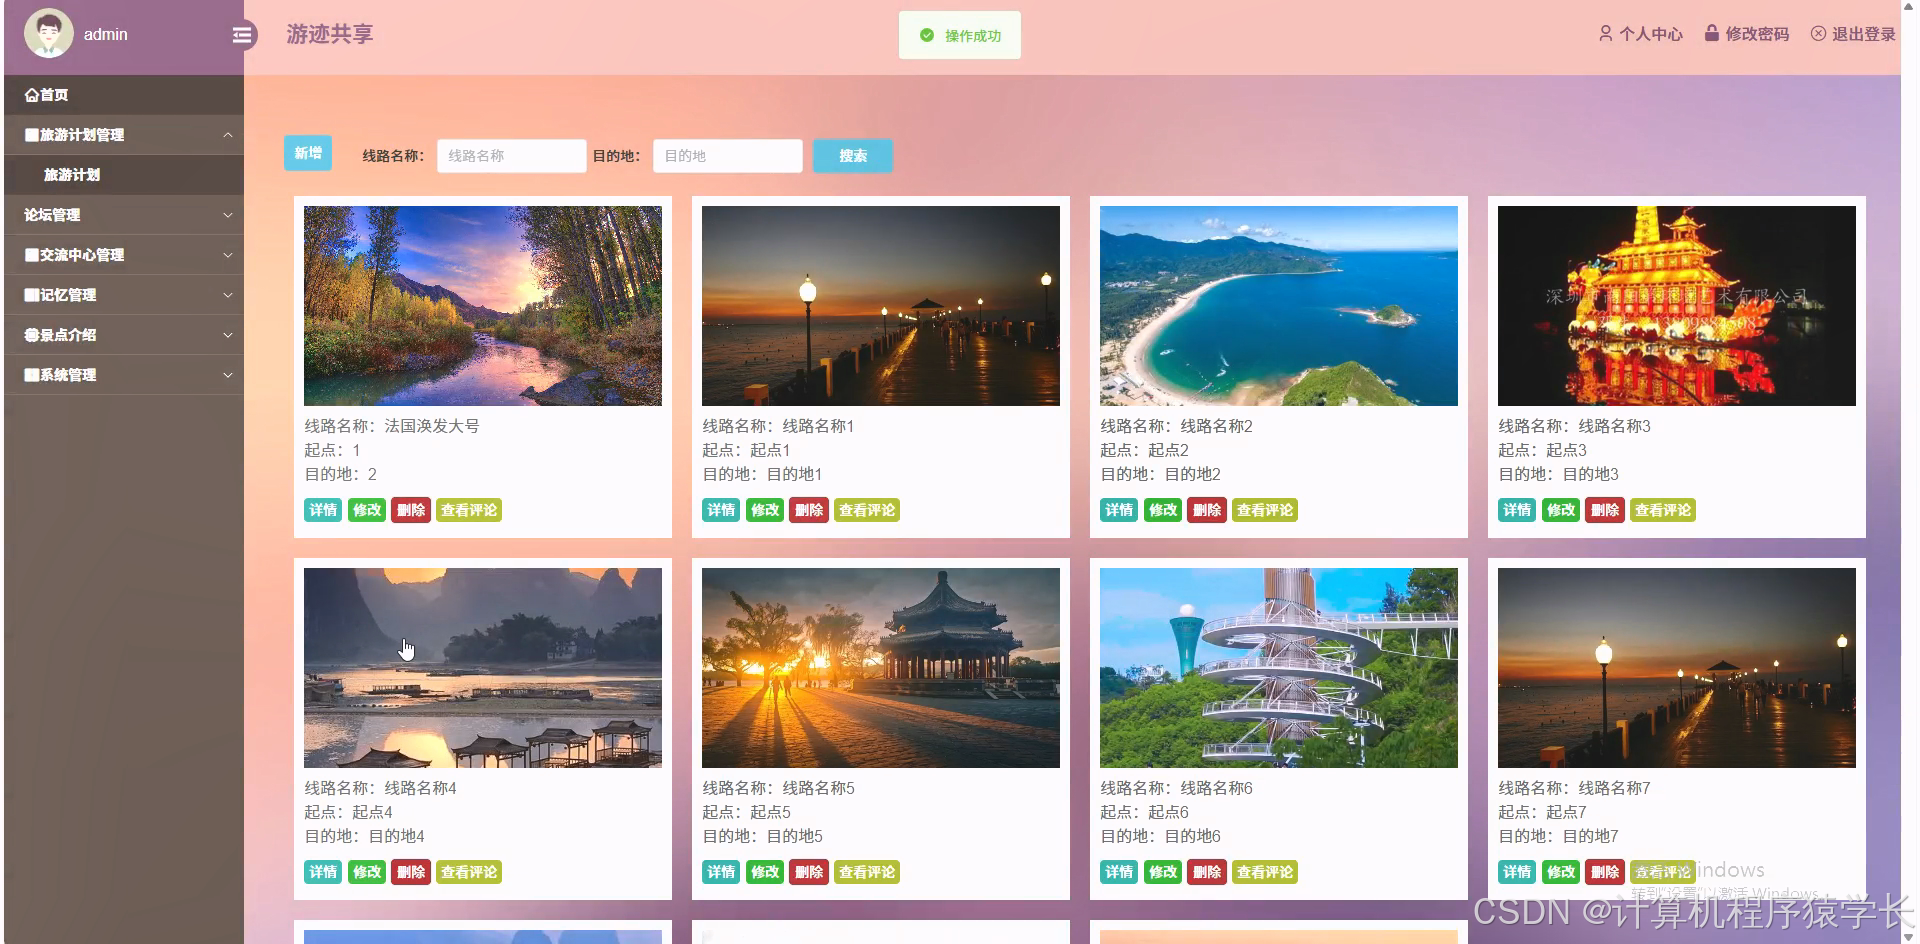
Task: Click 查看评论 for 线路名称5
Action: pos(867,872)
